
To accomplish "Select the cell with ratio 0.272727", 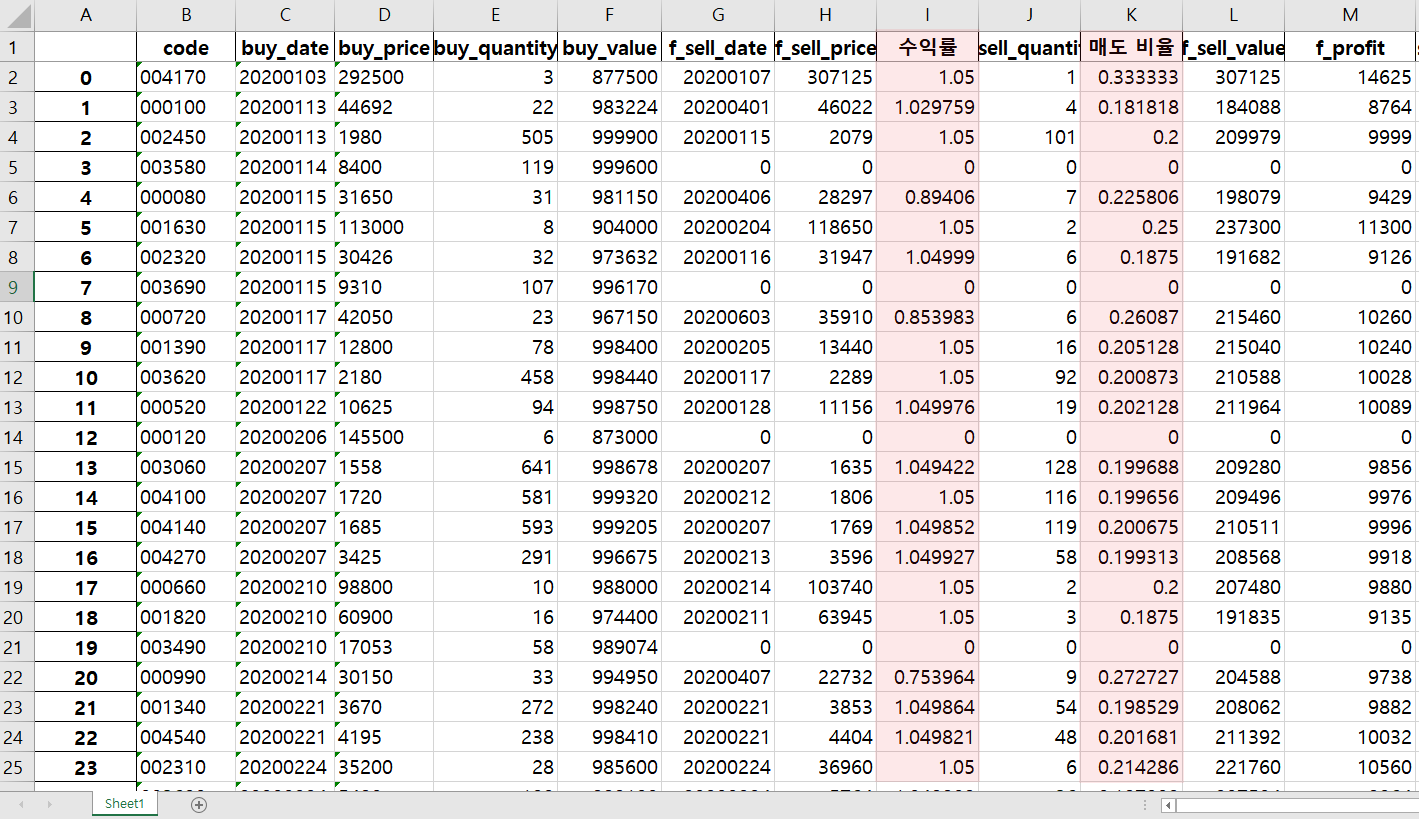I will [x=1131, y=677].
